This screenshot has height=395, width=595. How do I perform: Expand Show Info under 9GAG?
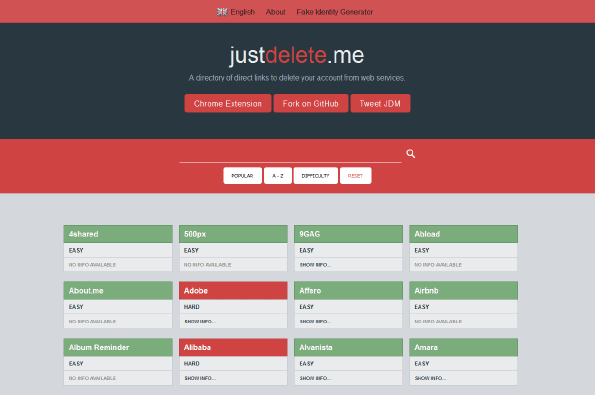(315, 265)
